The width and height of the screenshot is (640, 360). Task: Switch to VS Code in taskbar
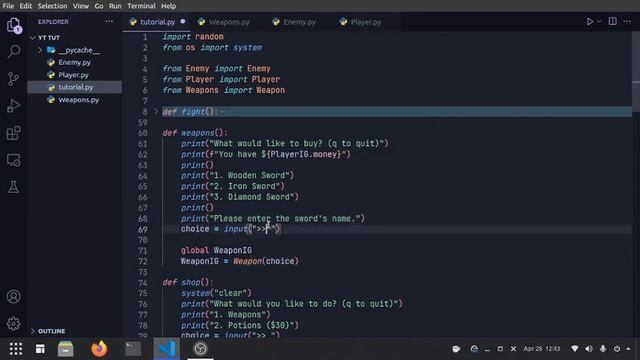coord(167,349)
